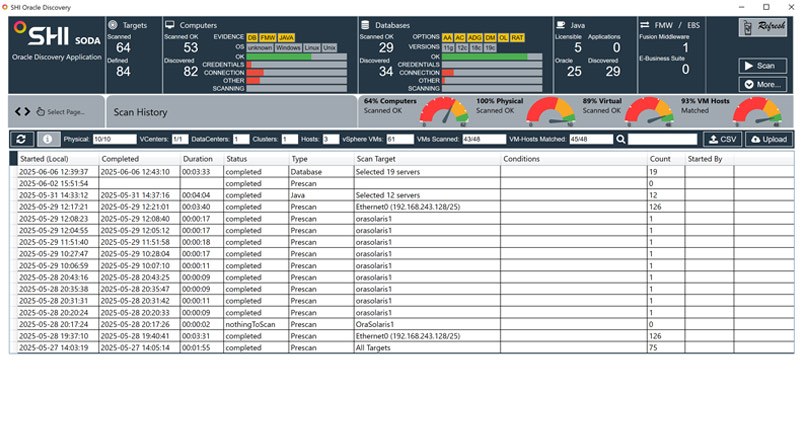Sort by Scan Target column header
The height and width of the screenshot is (438, 800).
[x=427, y=159]
